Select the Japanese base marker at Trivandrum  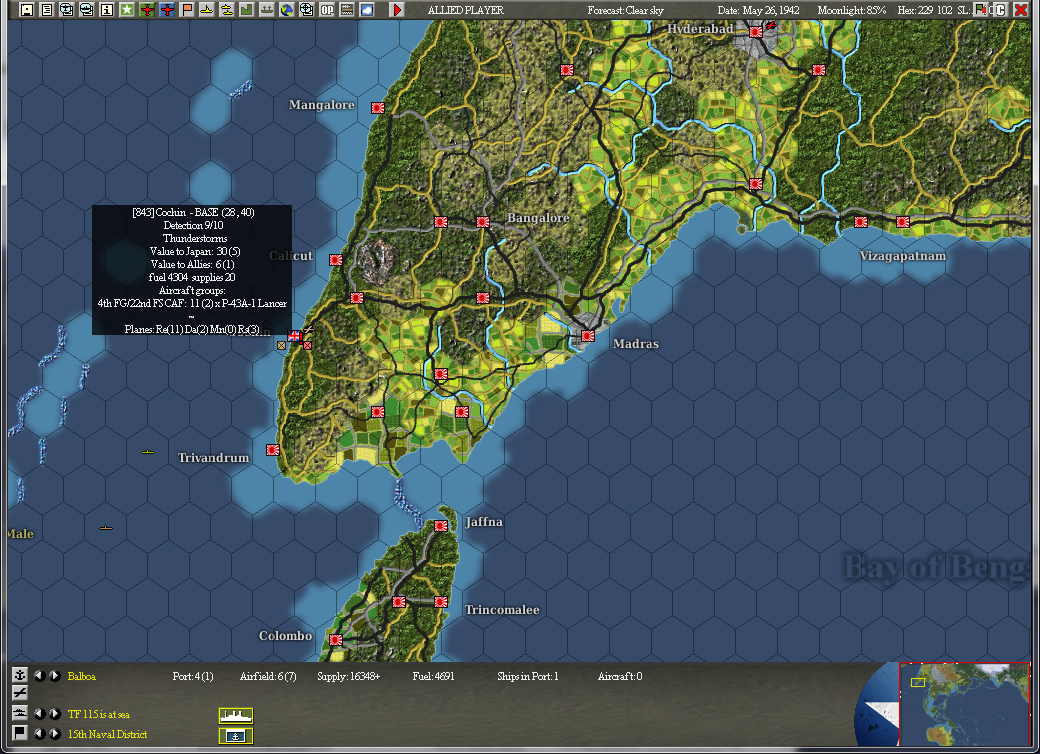273,450
